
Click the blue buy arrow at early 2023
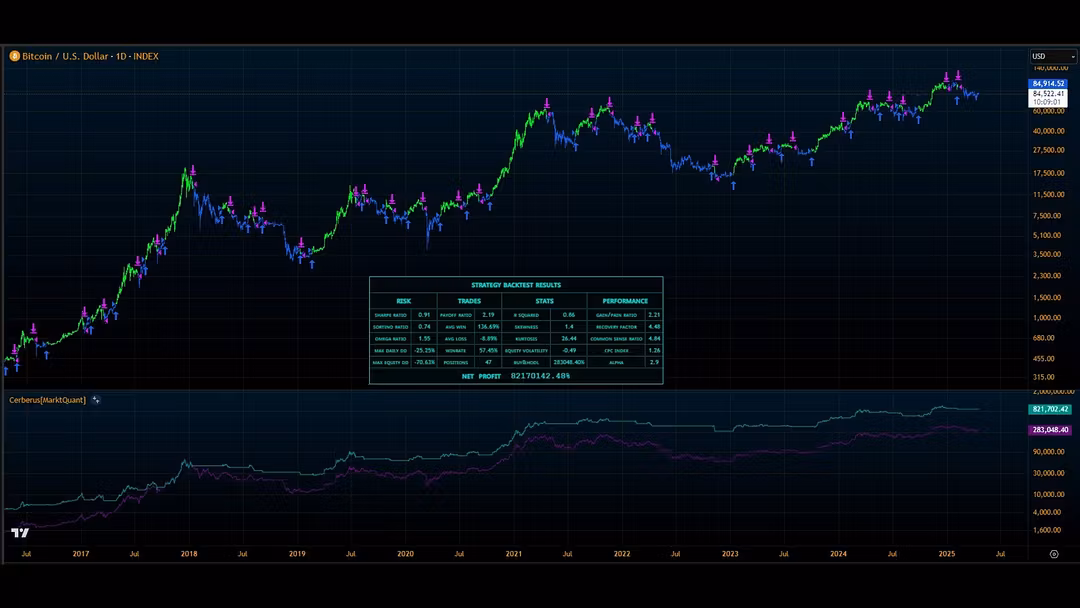pyautogui.click(x=733, y=185)
